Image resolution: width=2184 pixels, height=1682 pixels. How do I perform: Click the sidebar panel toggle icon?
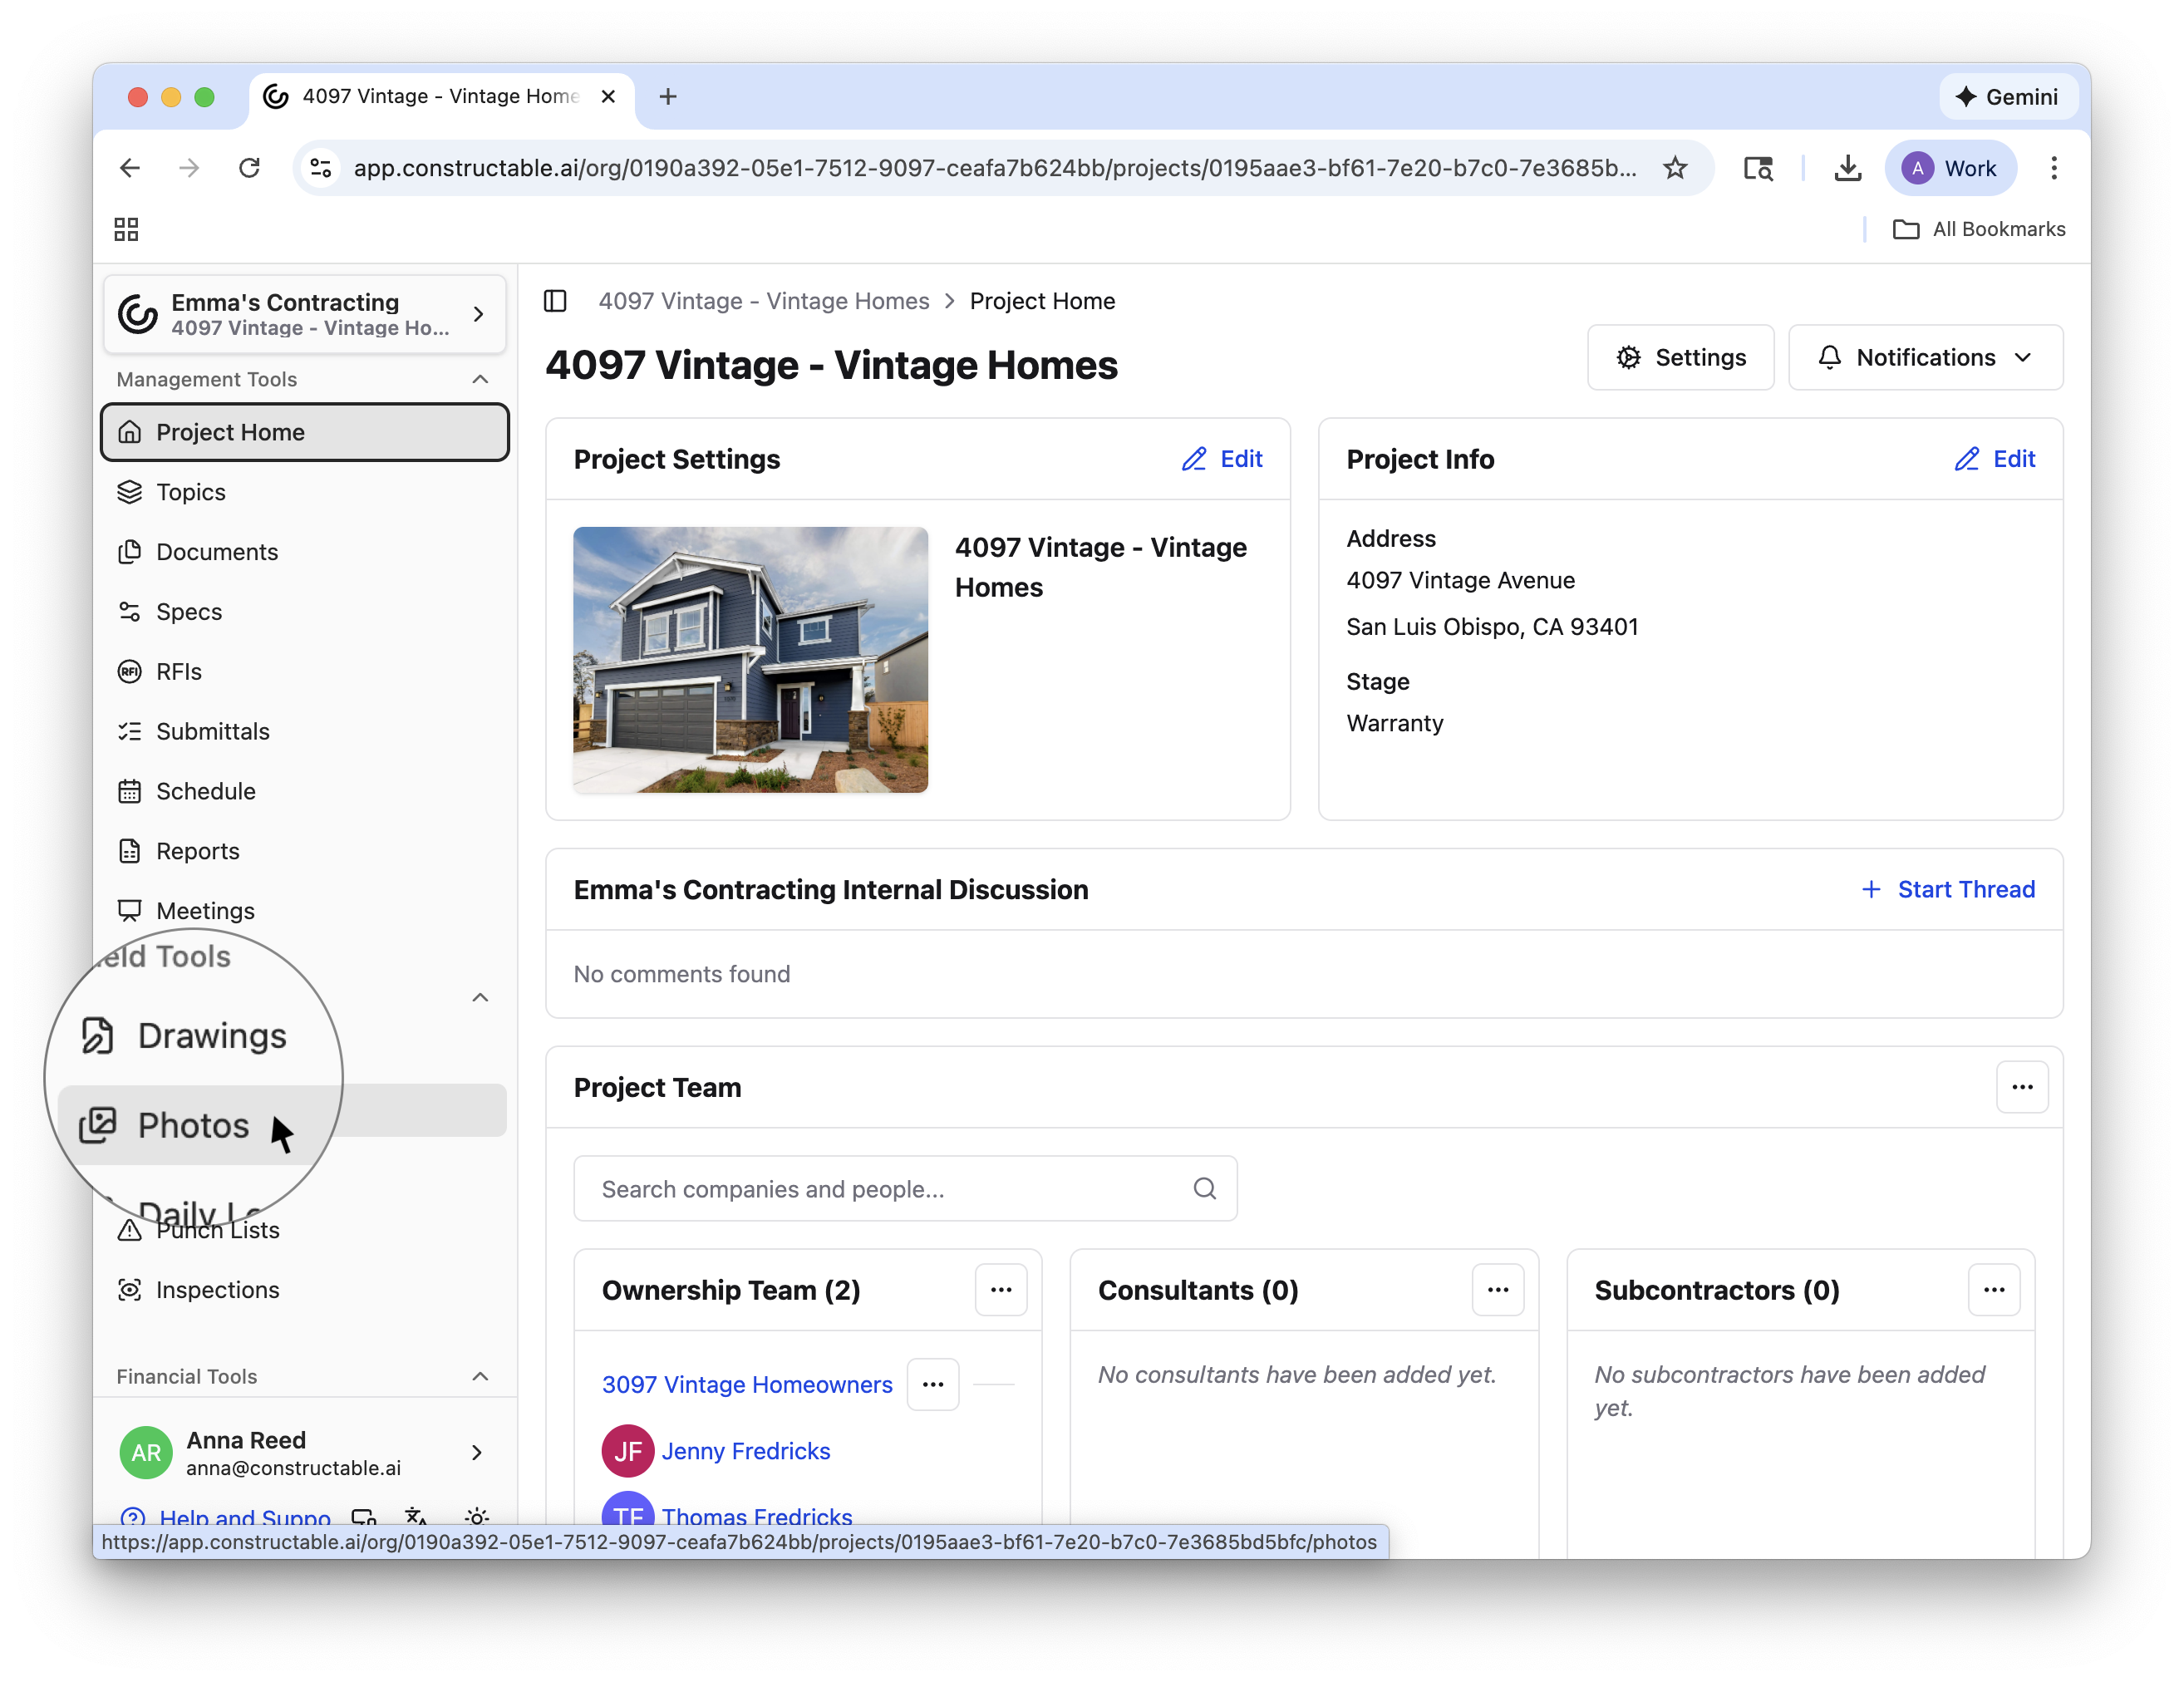(x=555, y=301)
